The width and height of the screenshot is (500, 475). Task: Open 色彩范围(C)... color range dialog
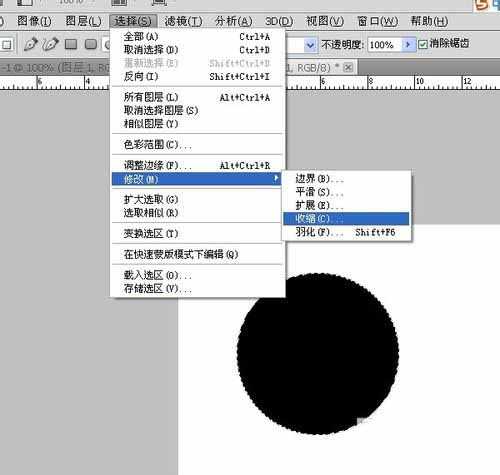197,145
